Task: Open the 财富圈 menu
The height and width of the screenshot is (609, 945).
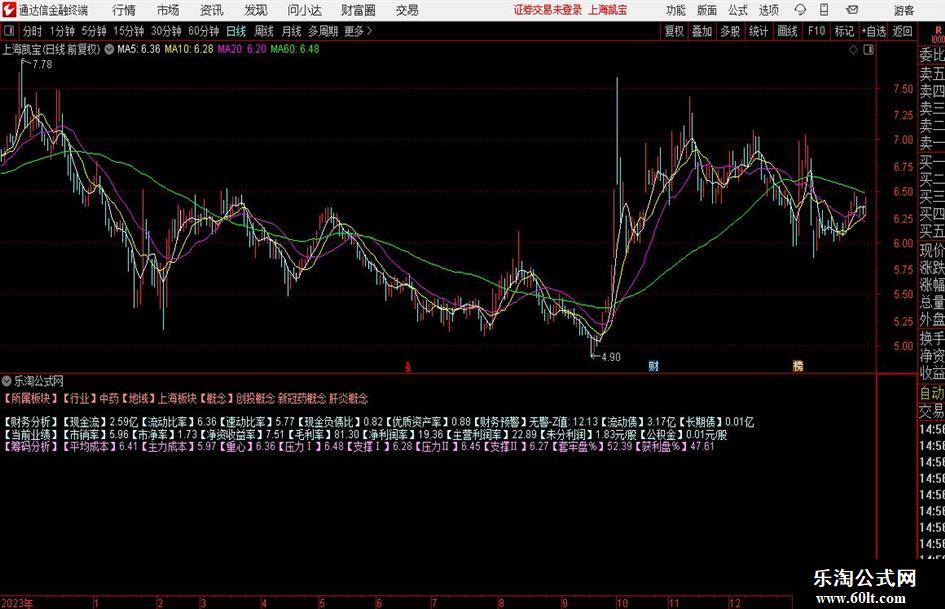Action: pyautogui.click(x=358, y=10)
